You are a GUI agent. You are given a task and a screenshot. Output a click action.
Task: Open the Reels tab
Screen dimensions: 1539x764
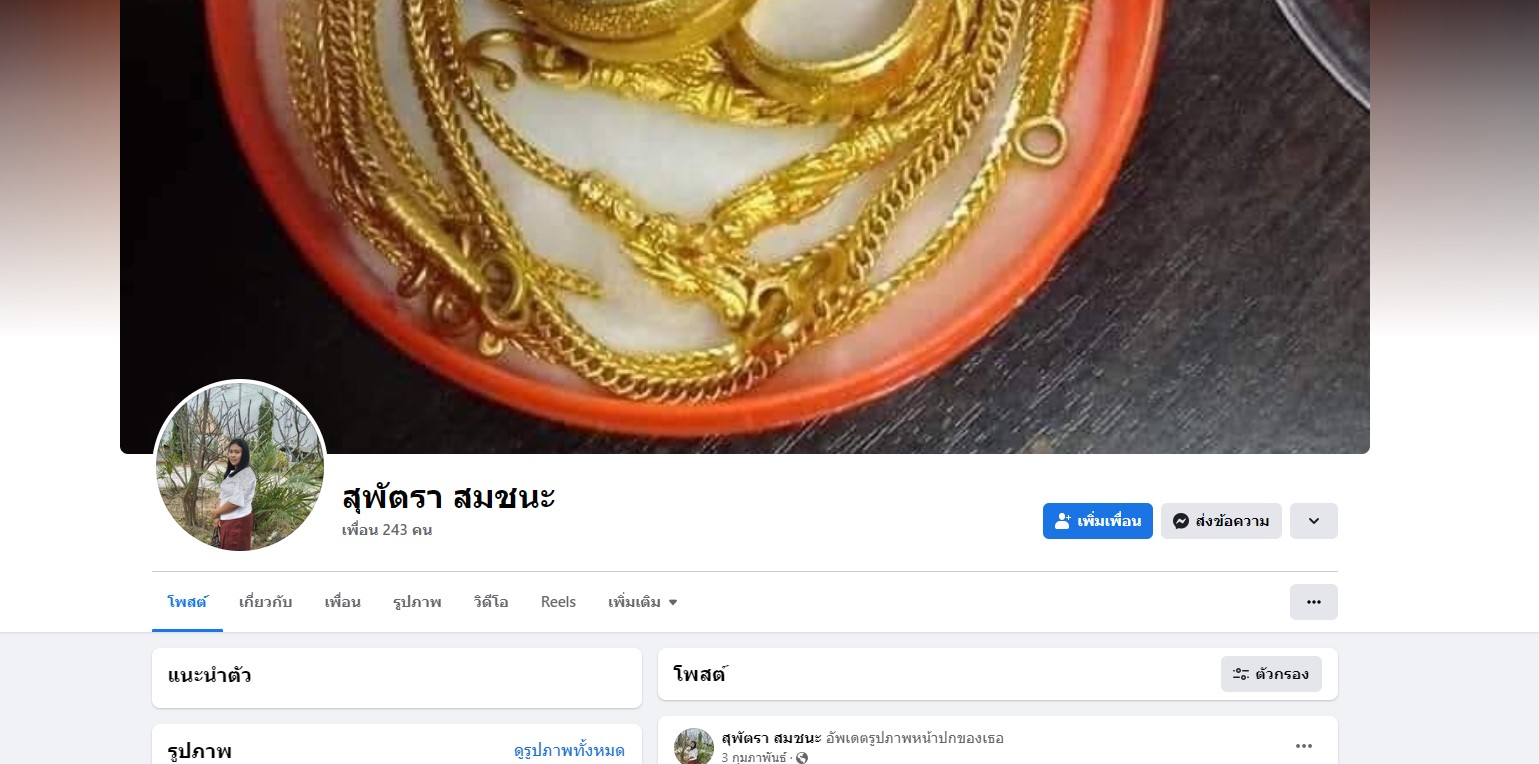(558, 602)
